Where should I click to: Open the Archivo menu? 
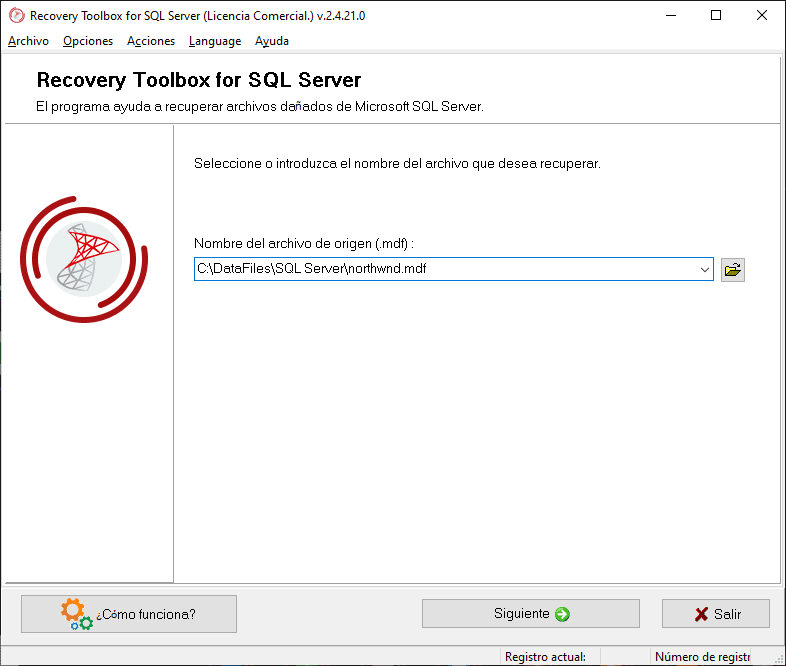pos(28,41)
